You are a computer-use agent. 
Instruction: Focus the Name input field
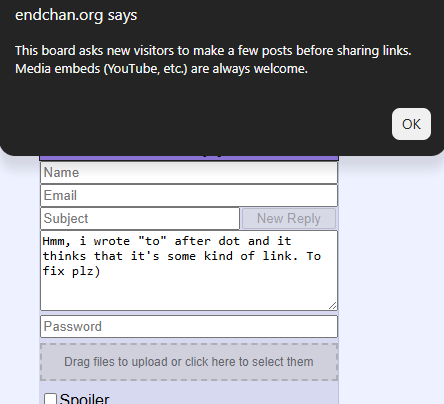(189, 173)
